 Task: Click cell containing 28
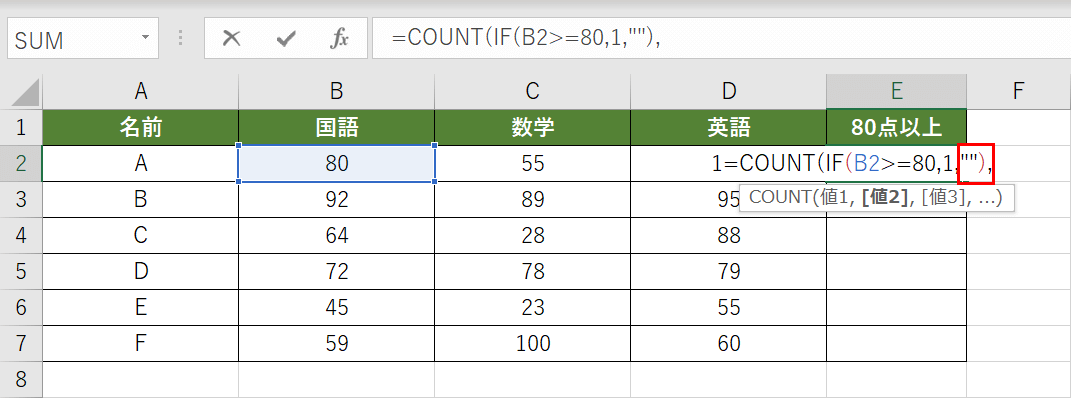[533, 236]
